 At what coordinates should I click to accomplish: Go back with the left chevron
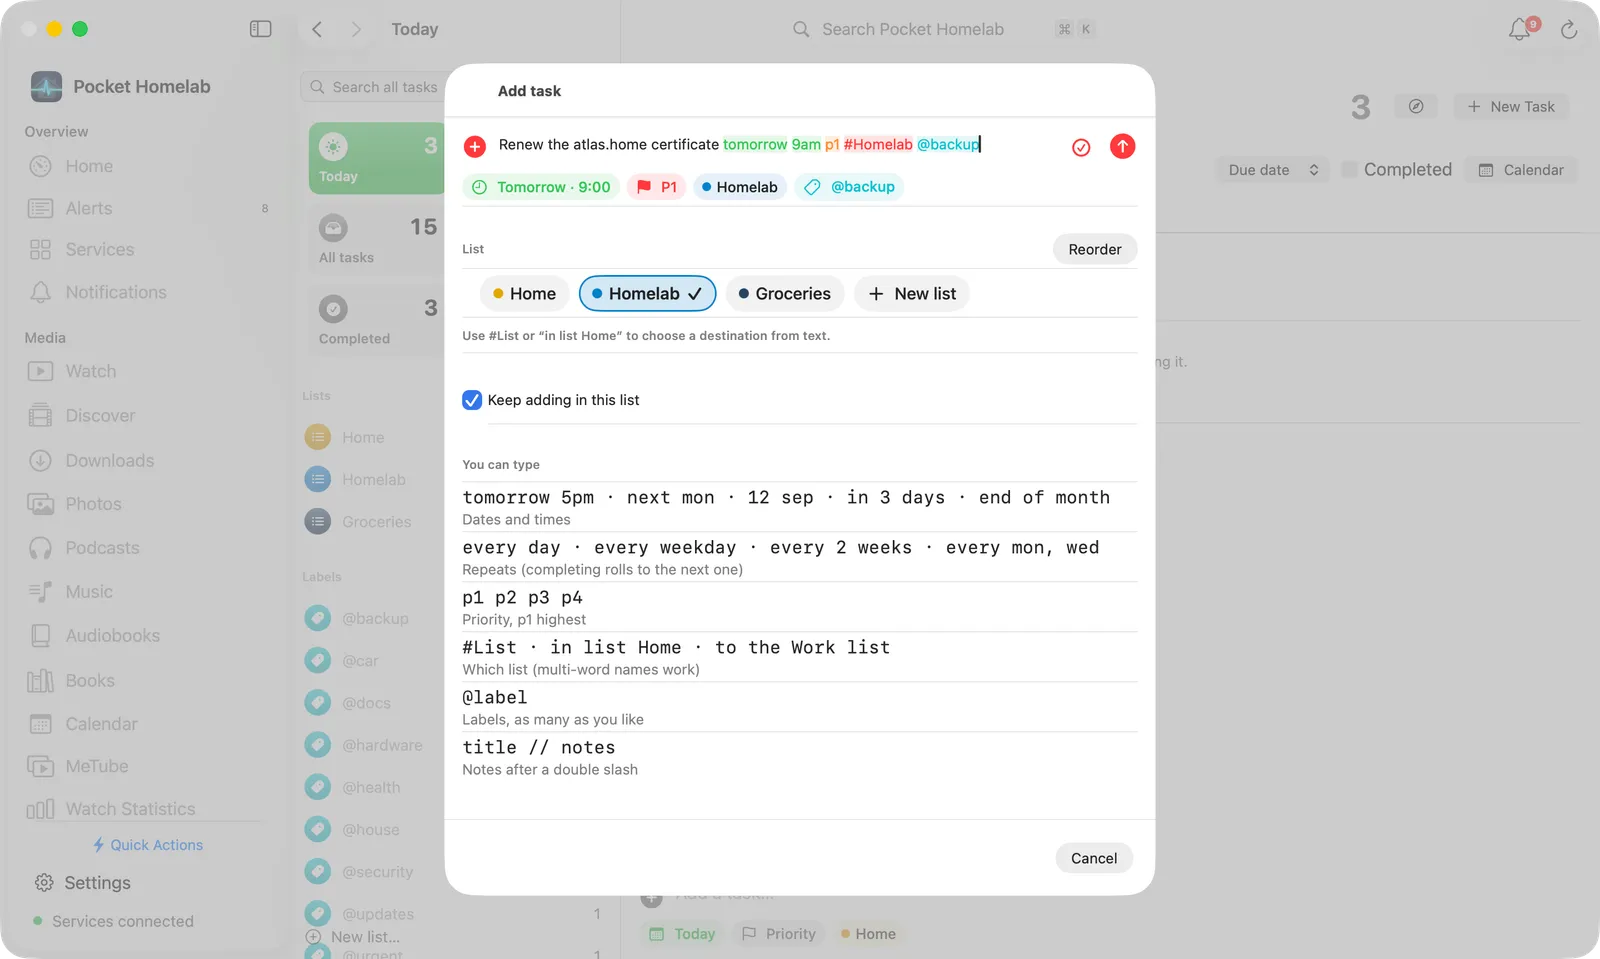(x=317, y=29)
